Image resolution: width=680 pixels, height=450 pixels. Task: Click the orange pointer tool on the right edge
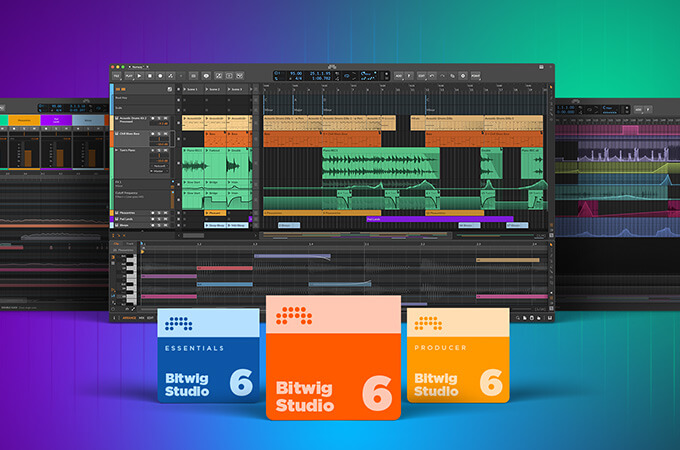[x=551, y=88]
